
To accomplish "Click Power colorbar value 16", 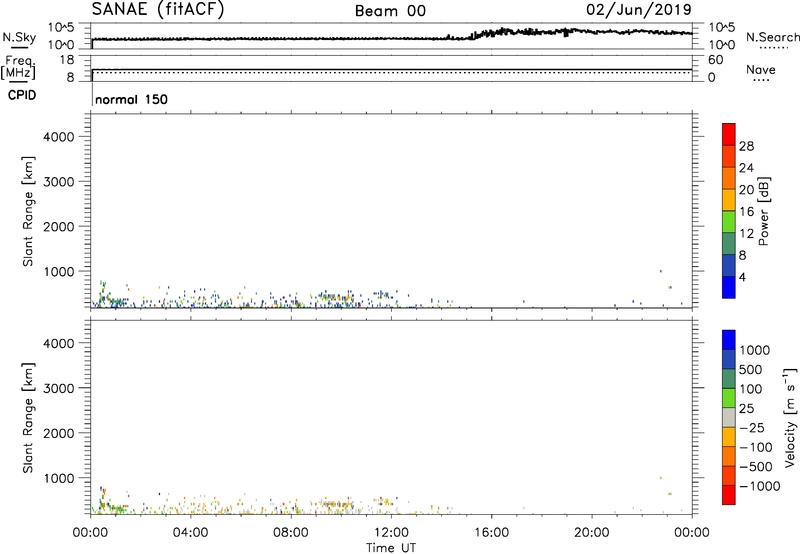I will point(746,211).
